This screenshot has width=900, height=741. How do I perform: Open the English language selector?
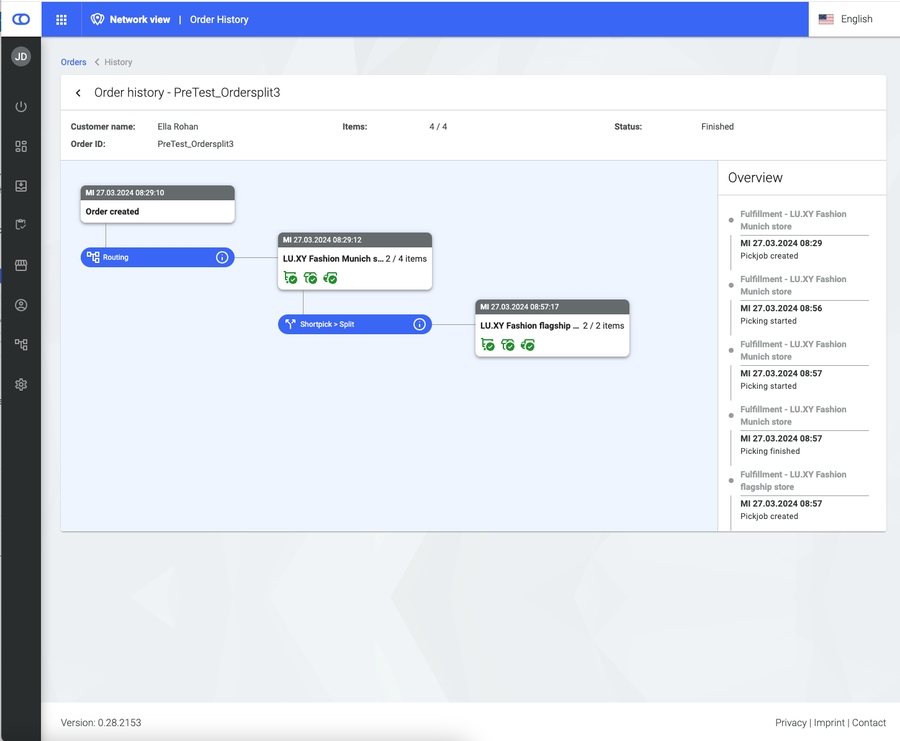(845, 19)
